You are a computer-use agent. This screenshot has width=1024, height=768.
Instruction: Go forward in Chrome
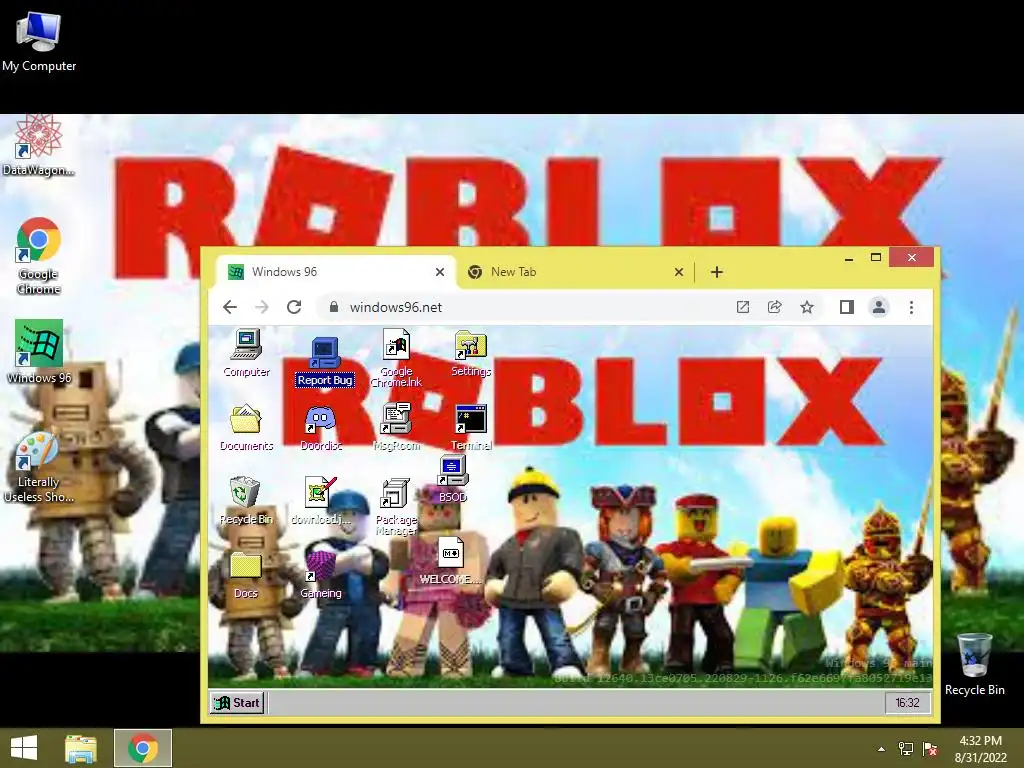pyautogui.click(x=262, y=307)
